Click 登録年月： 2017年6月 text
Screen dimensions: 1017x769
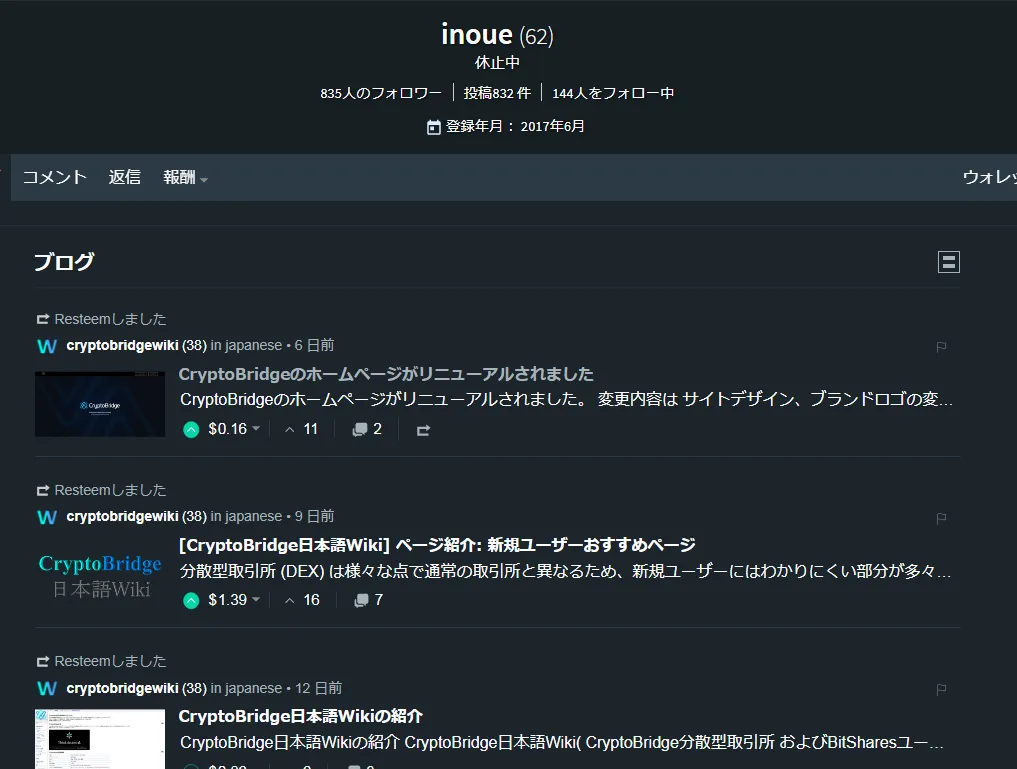tap(515, 126)
